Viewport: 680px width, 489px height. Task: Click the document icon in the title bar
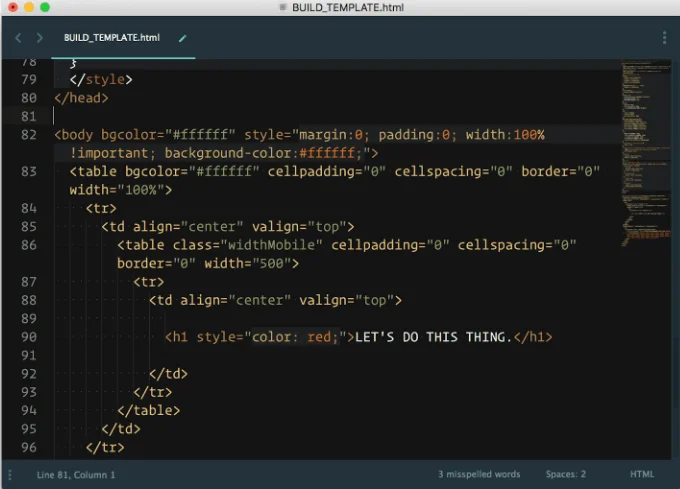[x=283, y=7]
